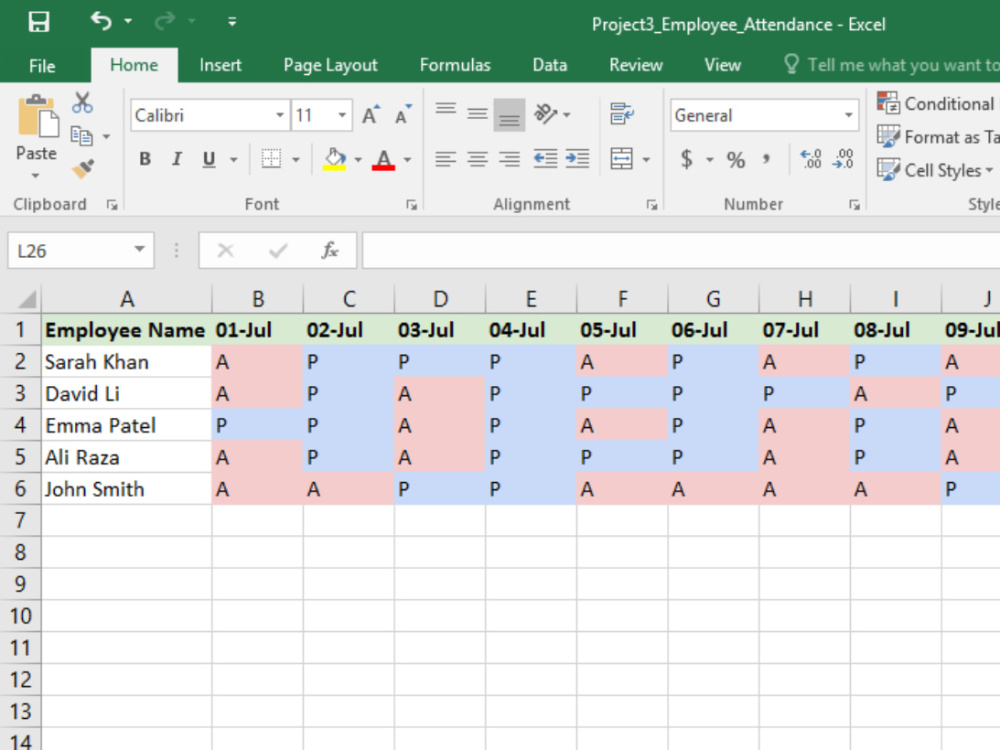Click the Copy icon

[81, 136]
